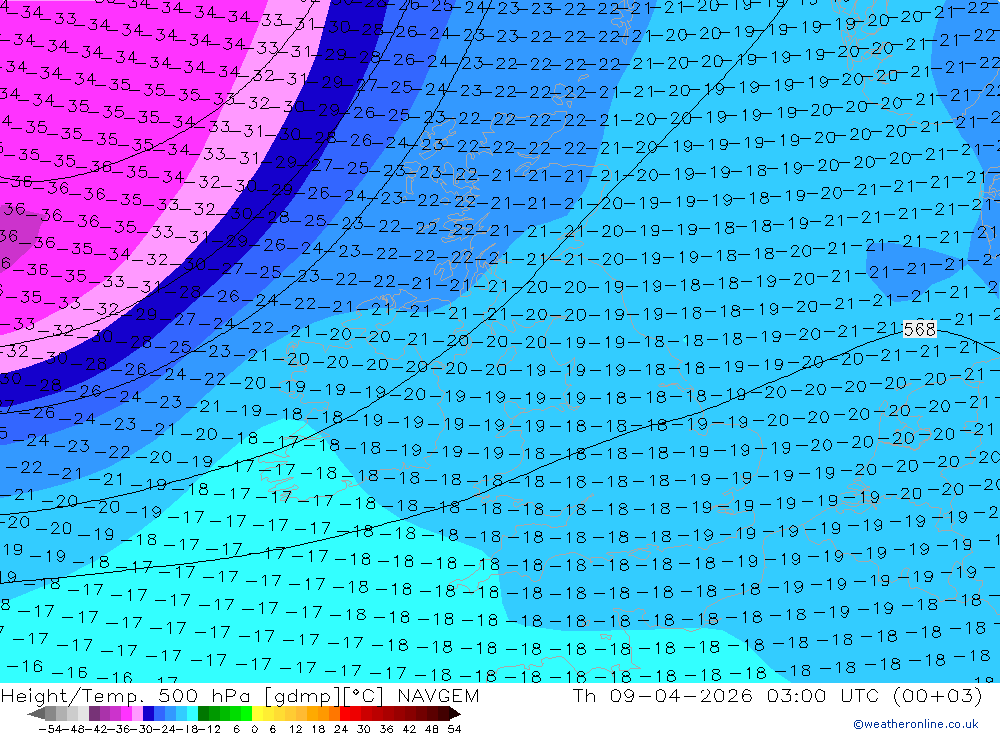This screenshot has width=1000, height=733.
Task: Select the cyan legend swatch
Action: (192, 713)
